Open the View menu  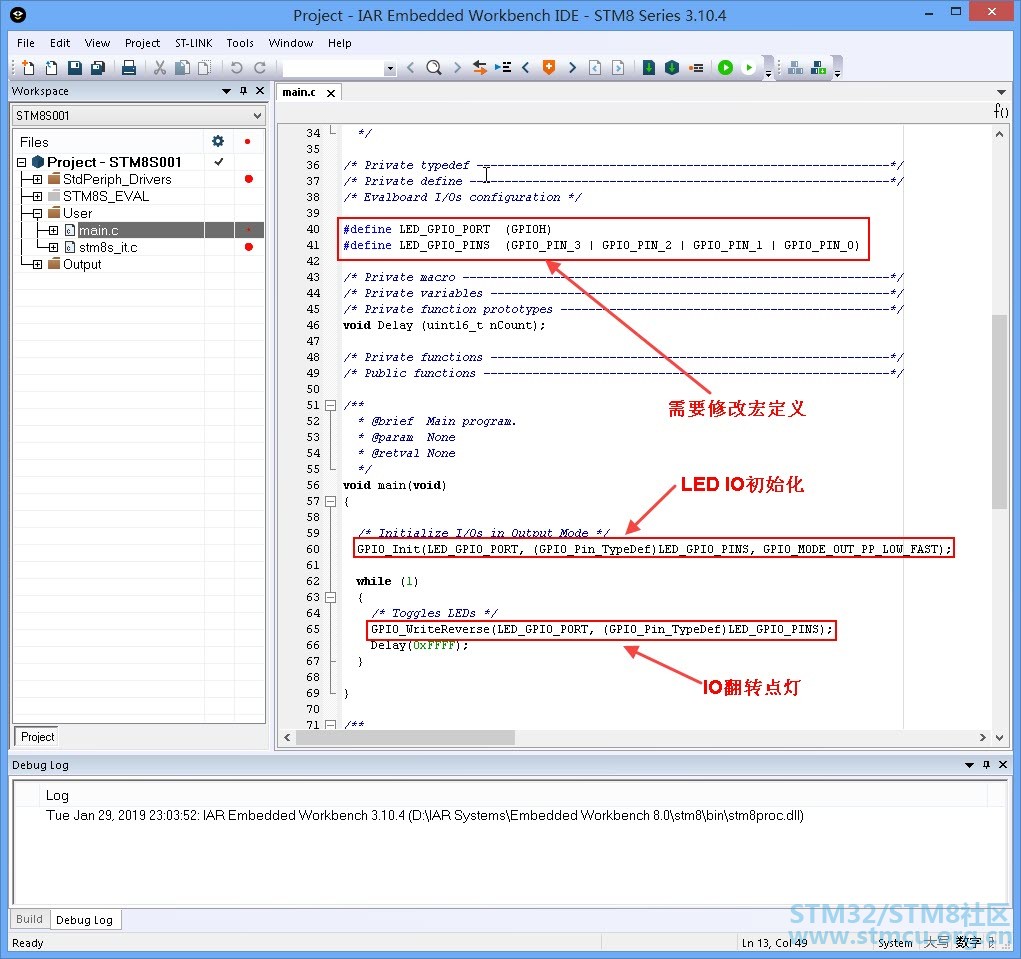[x=97, y=43]
